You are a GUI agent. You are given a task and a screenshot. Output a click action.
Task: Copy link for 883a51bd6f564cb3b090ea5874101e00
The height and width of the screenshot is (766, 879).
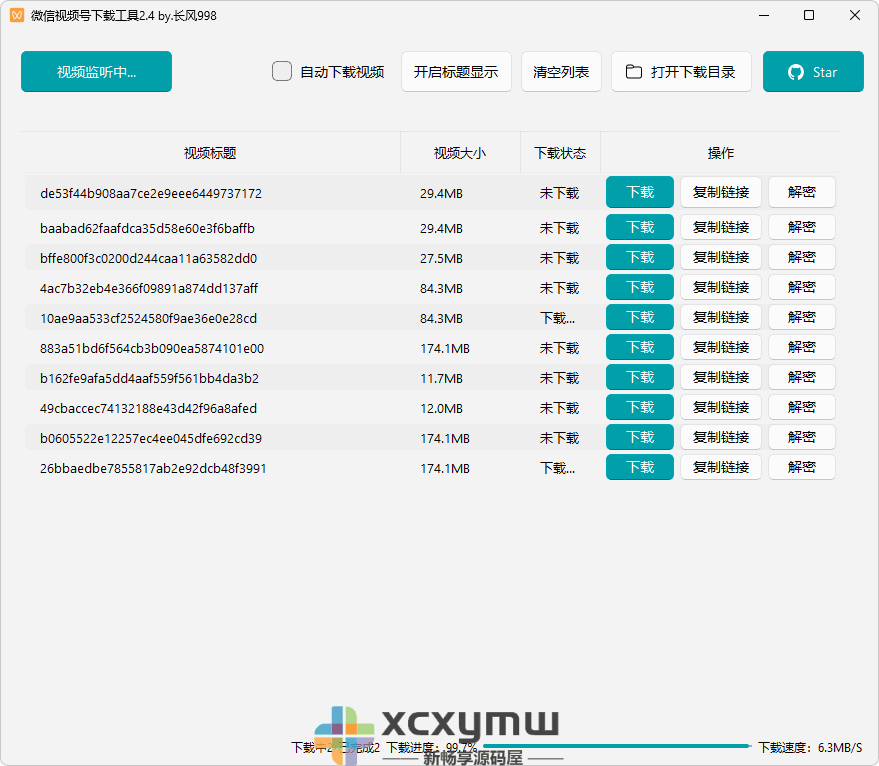click(720, 347)
